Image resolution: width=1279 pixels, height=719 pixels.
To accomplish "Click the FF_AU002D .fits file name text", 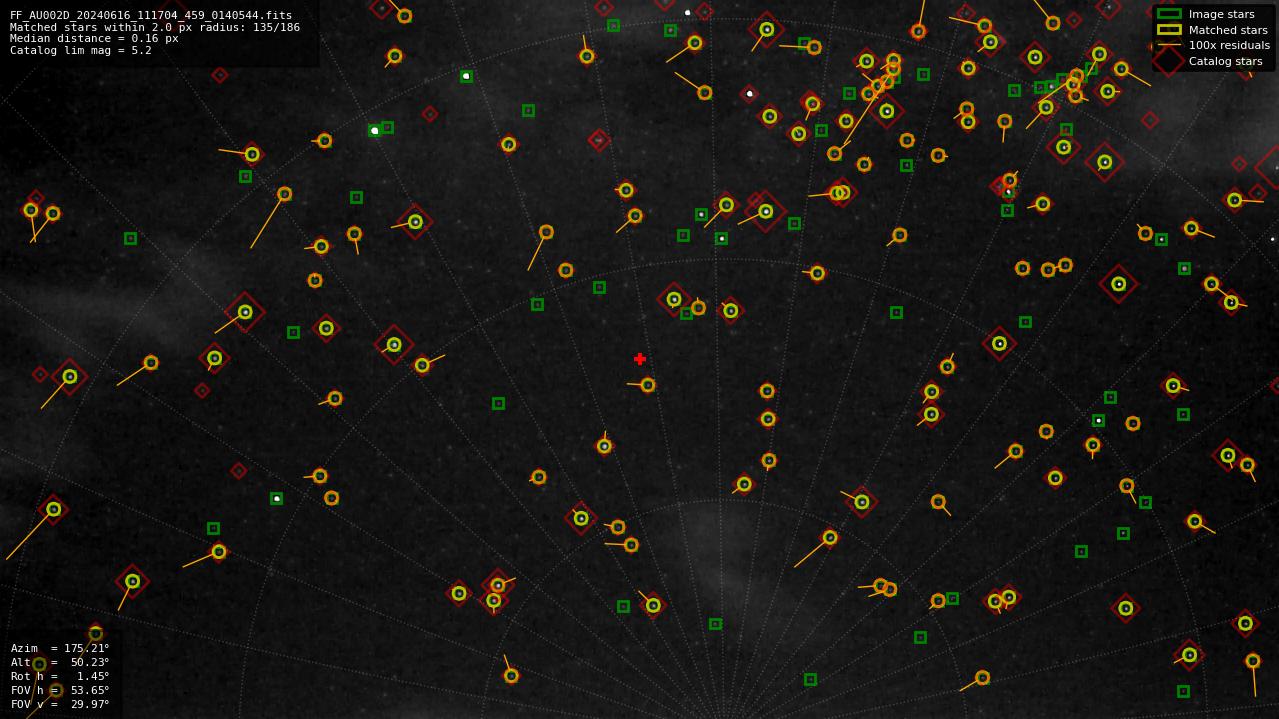I will [151, 16].
